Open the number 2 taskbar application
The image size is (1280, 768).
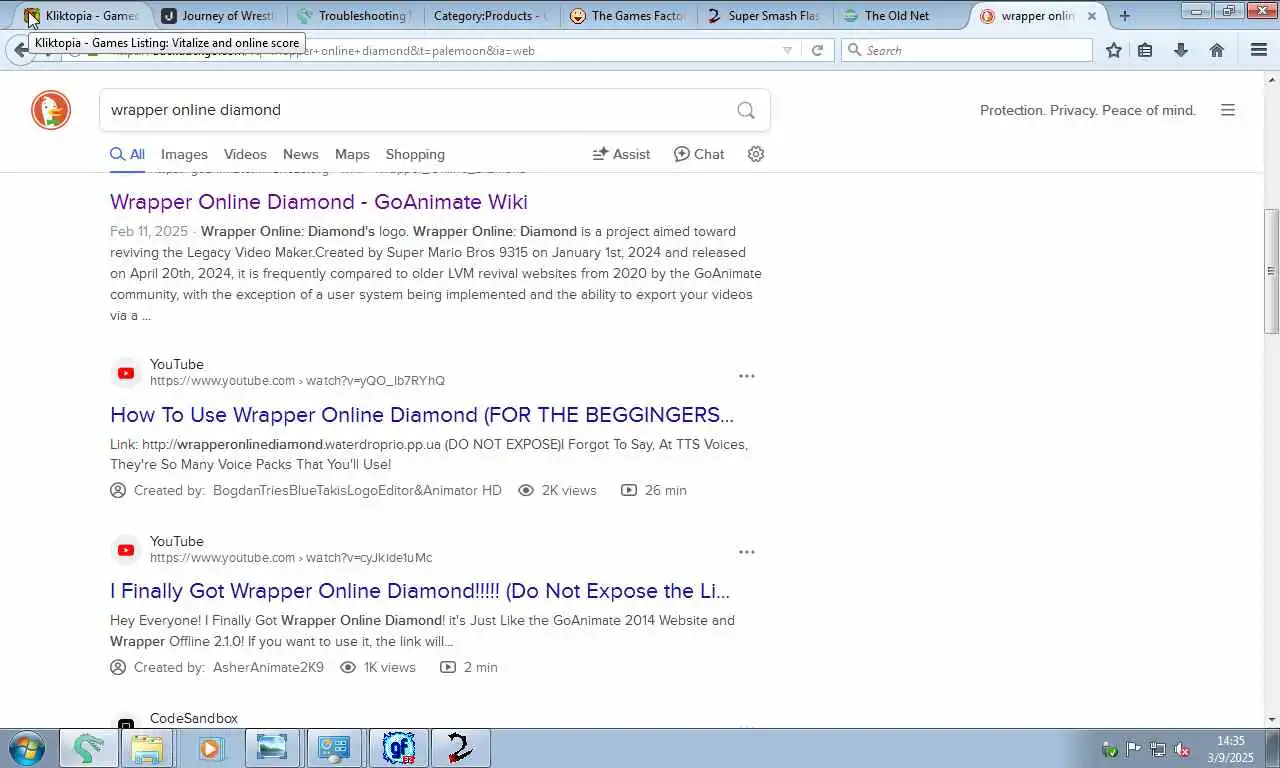461,748
